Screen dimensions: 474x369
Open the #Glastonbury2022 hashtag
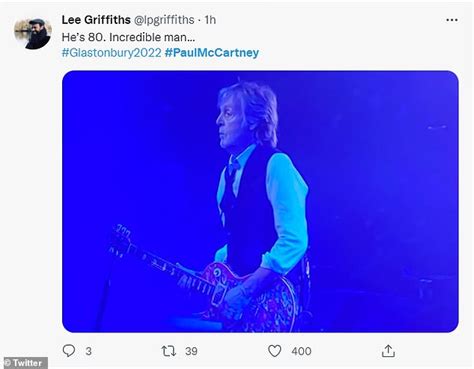coord(112,53)
